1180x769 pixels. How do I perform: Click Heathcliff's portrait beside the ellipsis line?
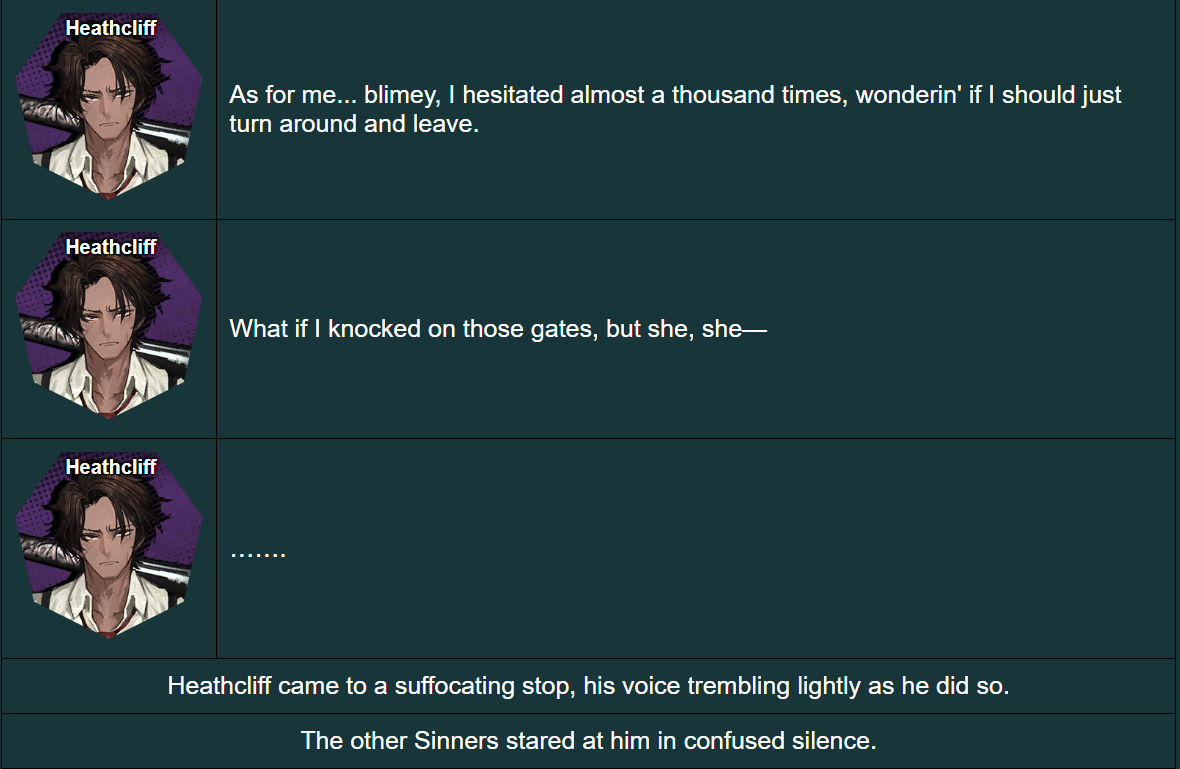click(109, 550)
